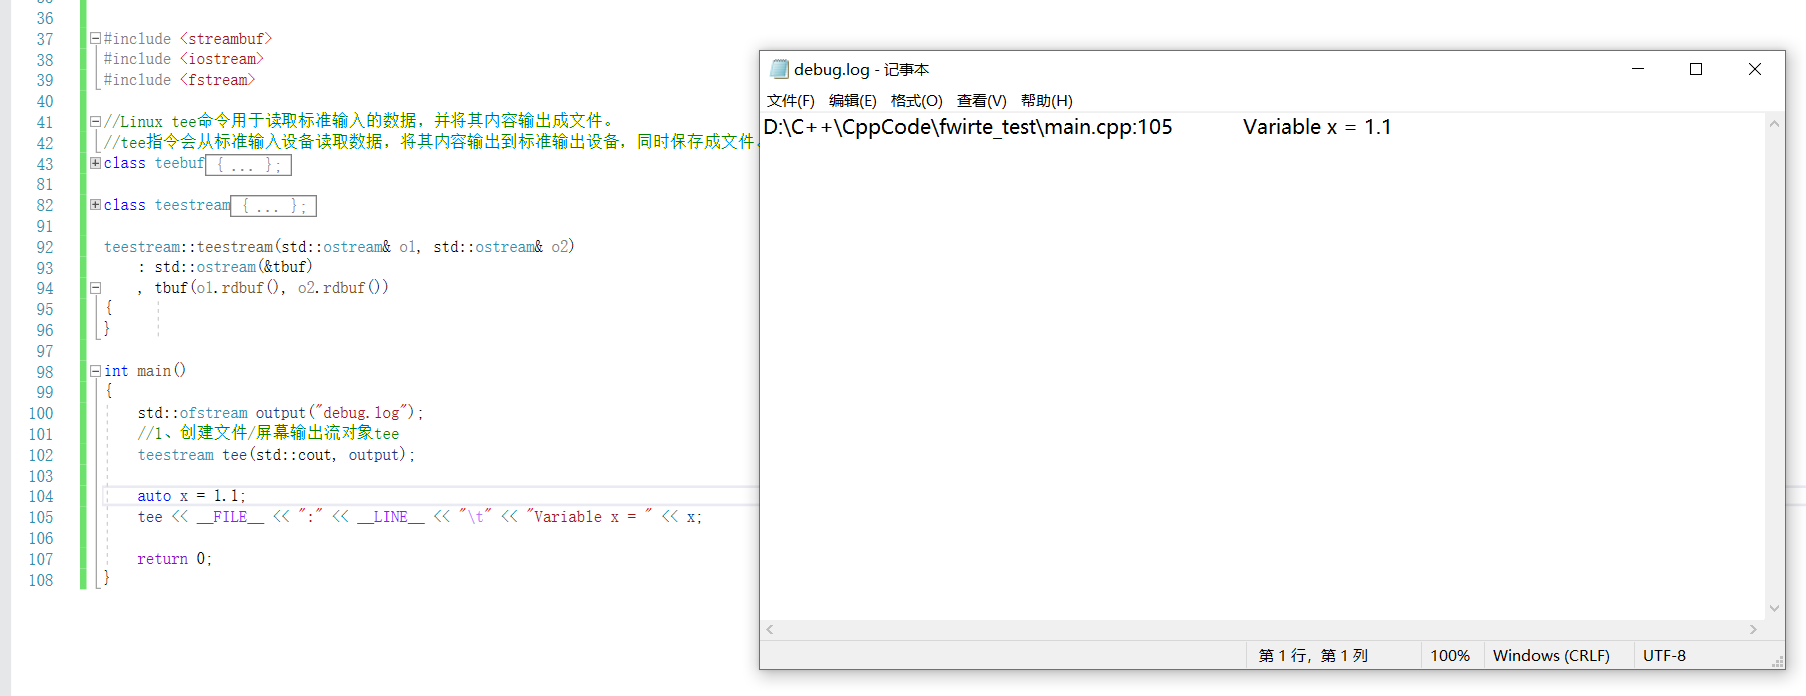This screenshot has width=1806, height=696.
Task: Click the Notepad document icon in title bar
Action: 779,69
